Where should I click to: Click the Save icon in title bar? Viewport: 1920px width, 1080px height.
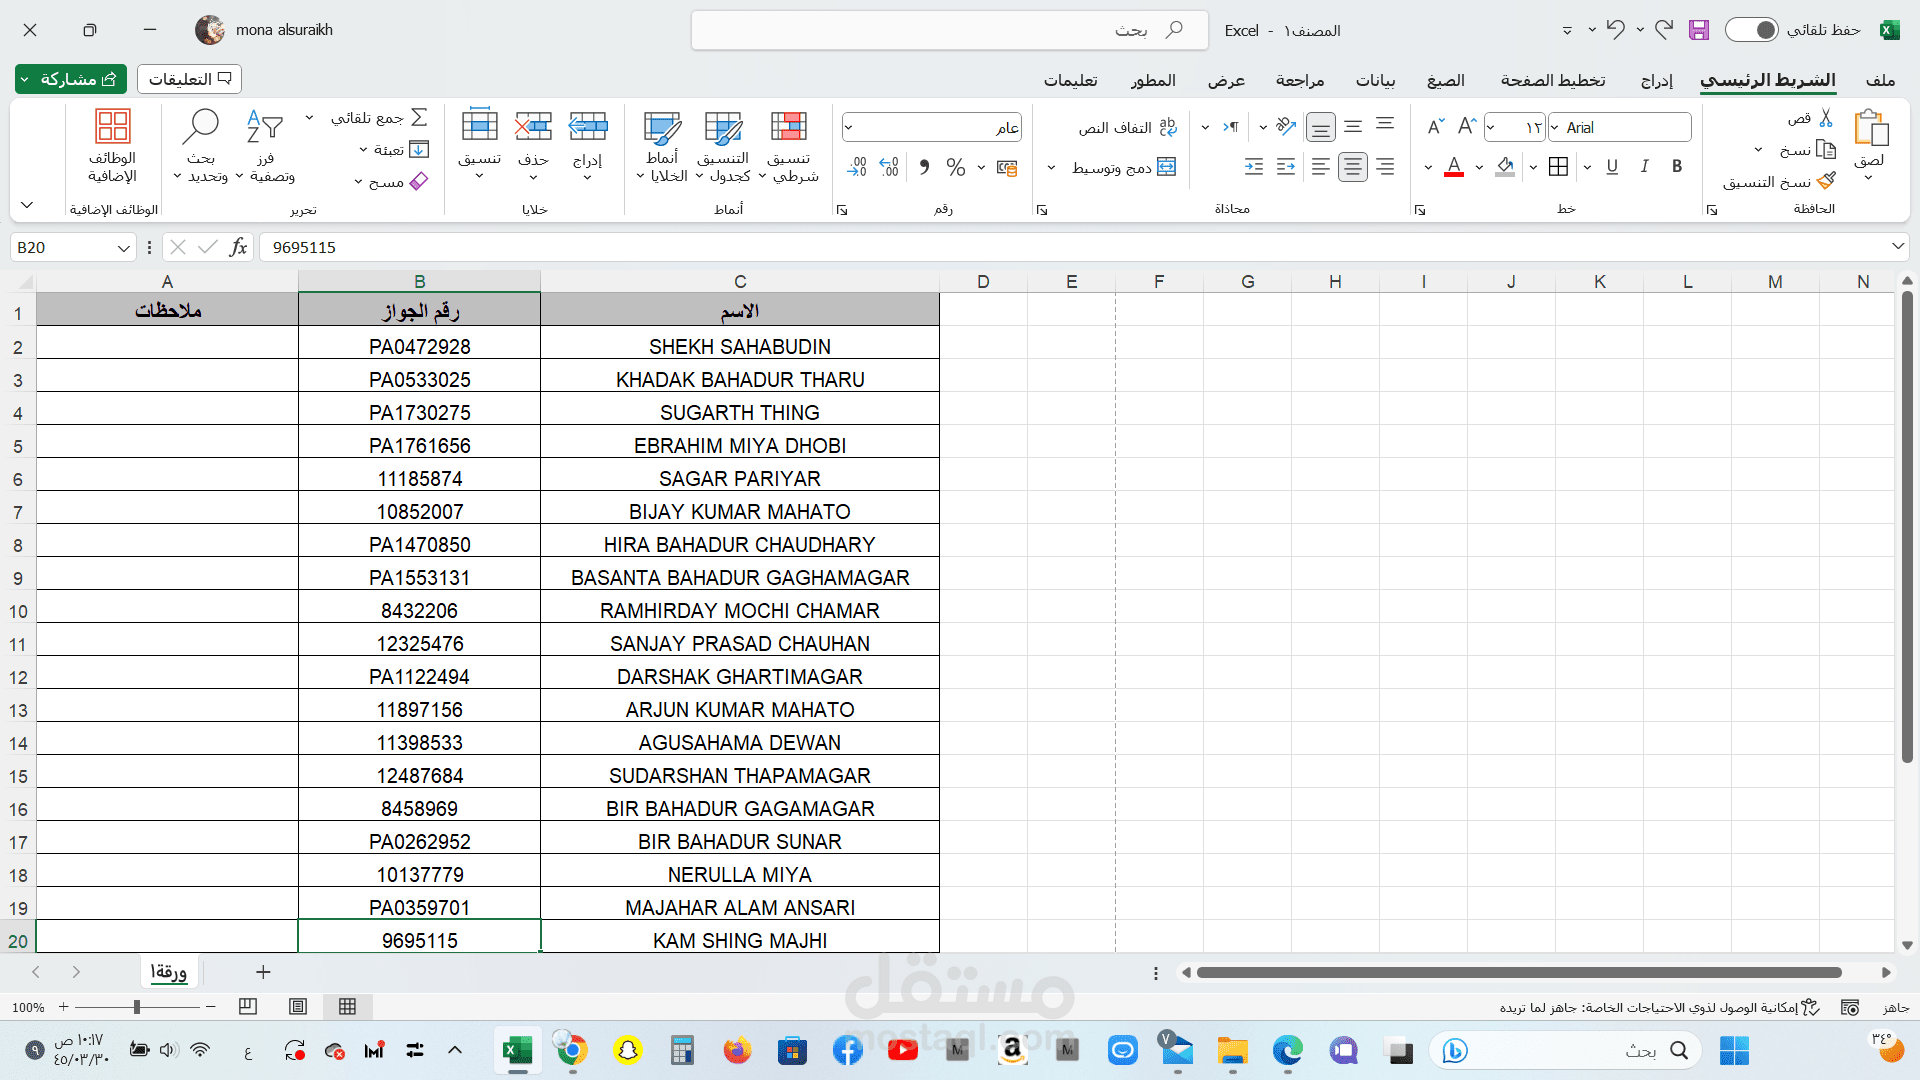pos(1699,30)
